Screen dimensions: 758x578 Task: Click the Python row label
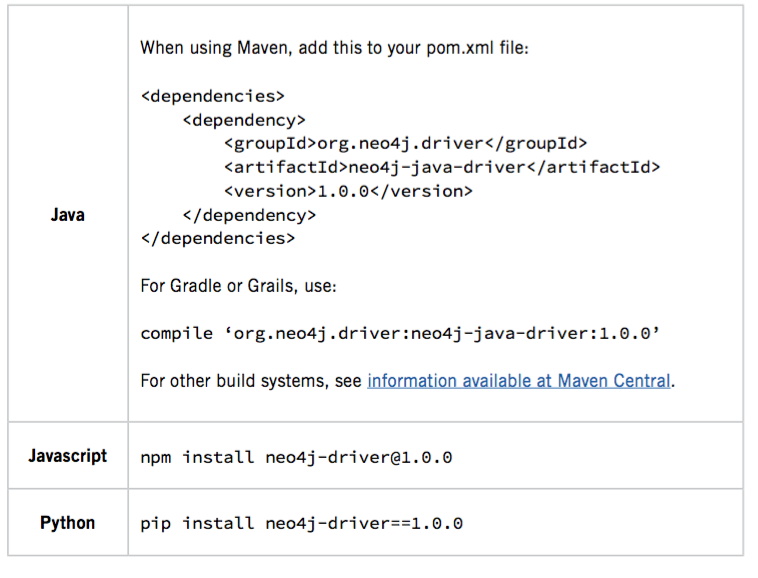67,523
